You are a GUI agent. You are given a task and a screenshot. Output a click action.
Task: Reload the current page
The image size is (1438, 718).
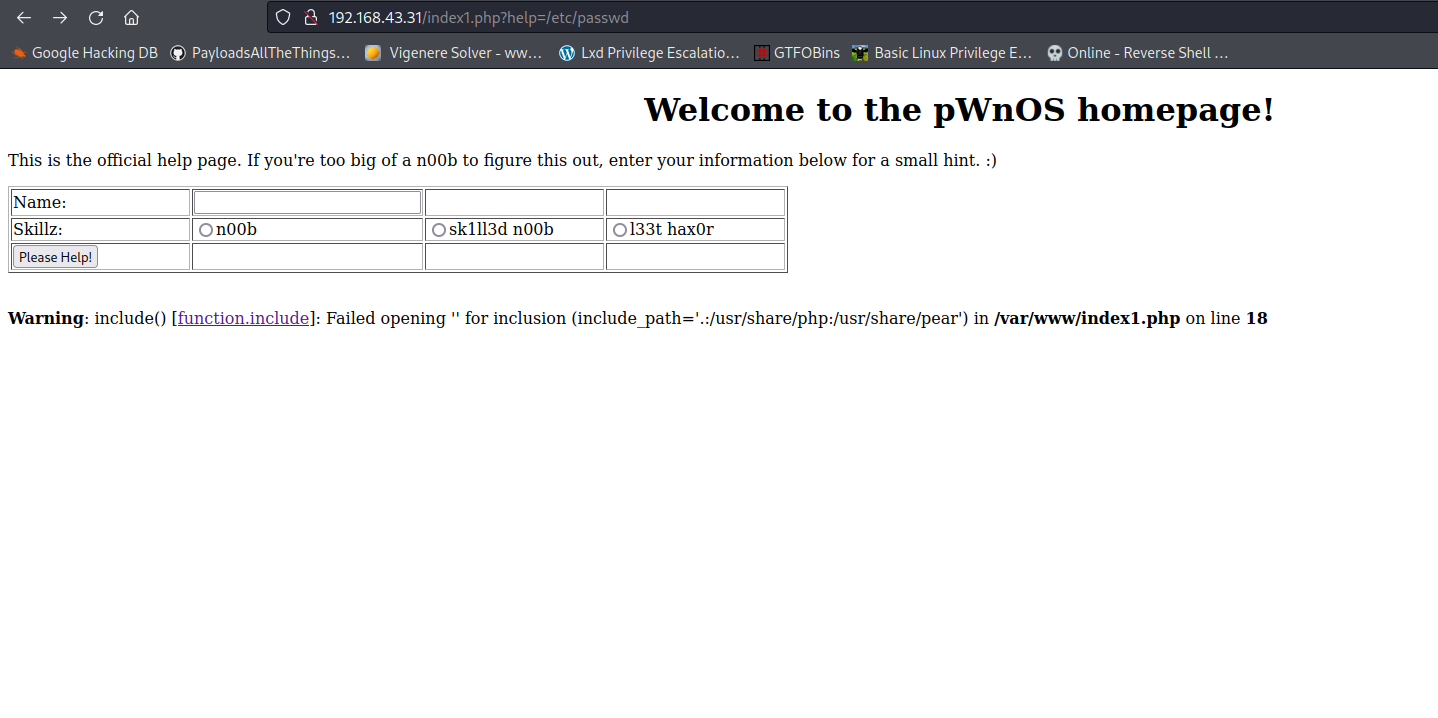[x=96, y=18]
